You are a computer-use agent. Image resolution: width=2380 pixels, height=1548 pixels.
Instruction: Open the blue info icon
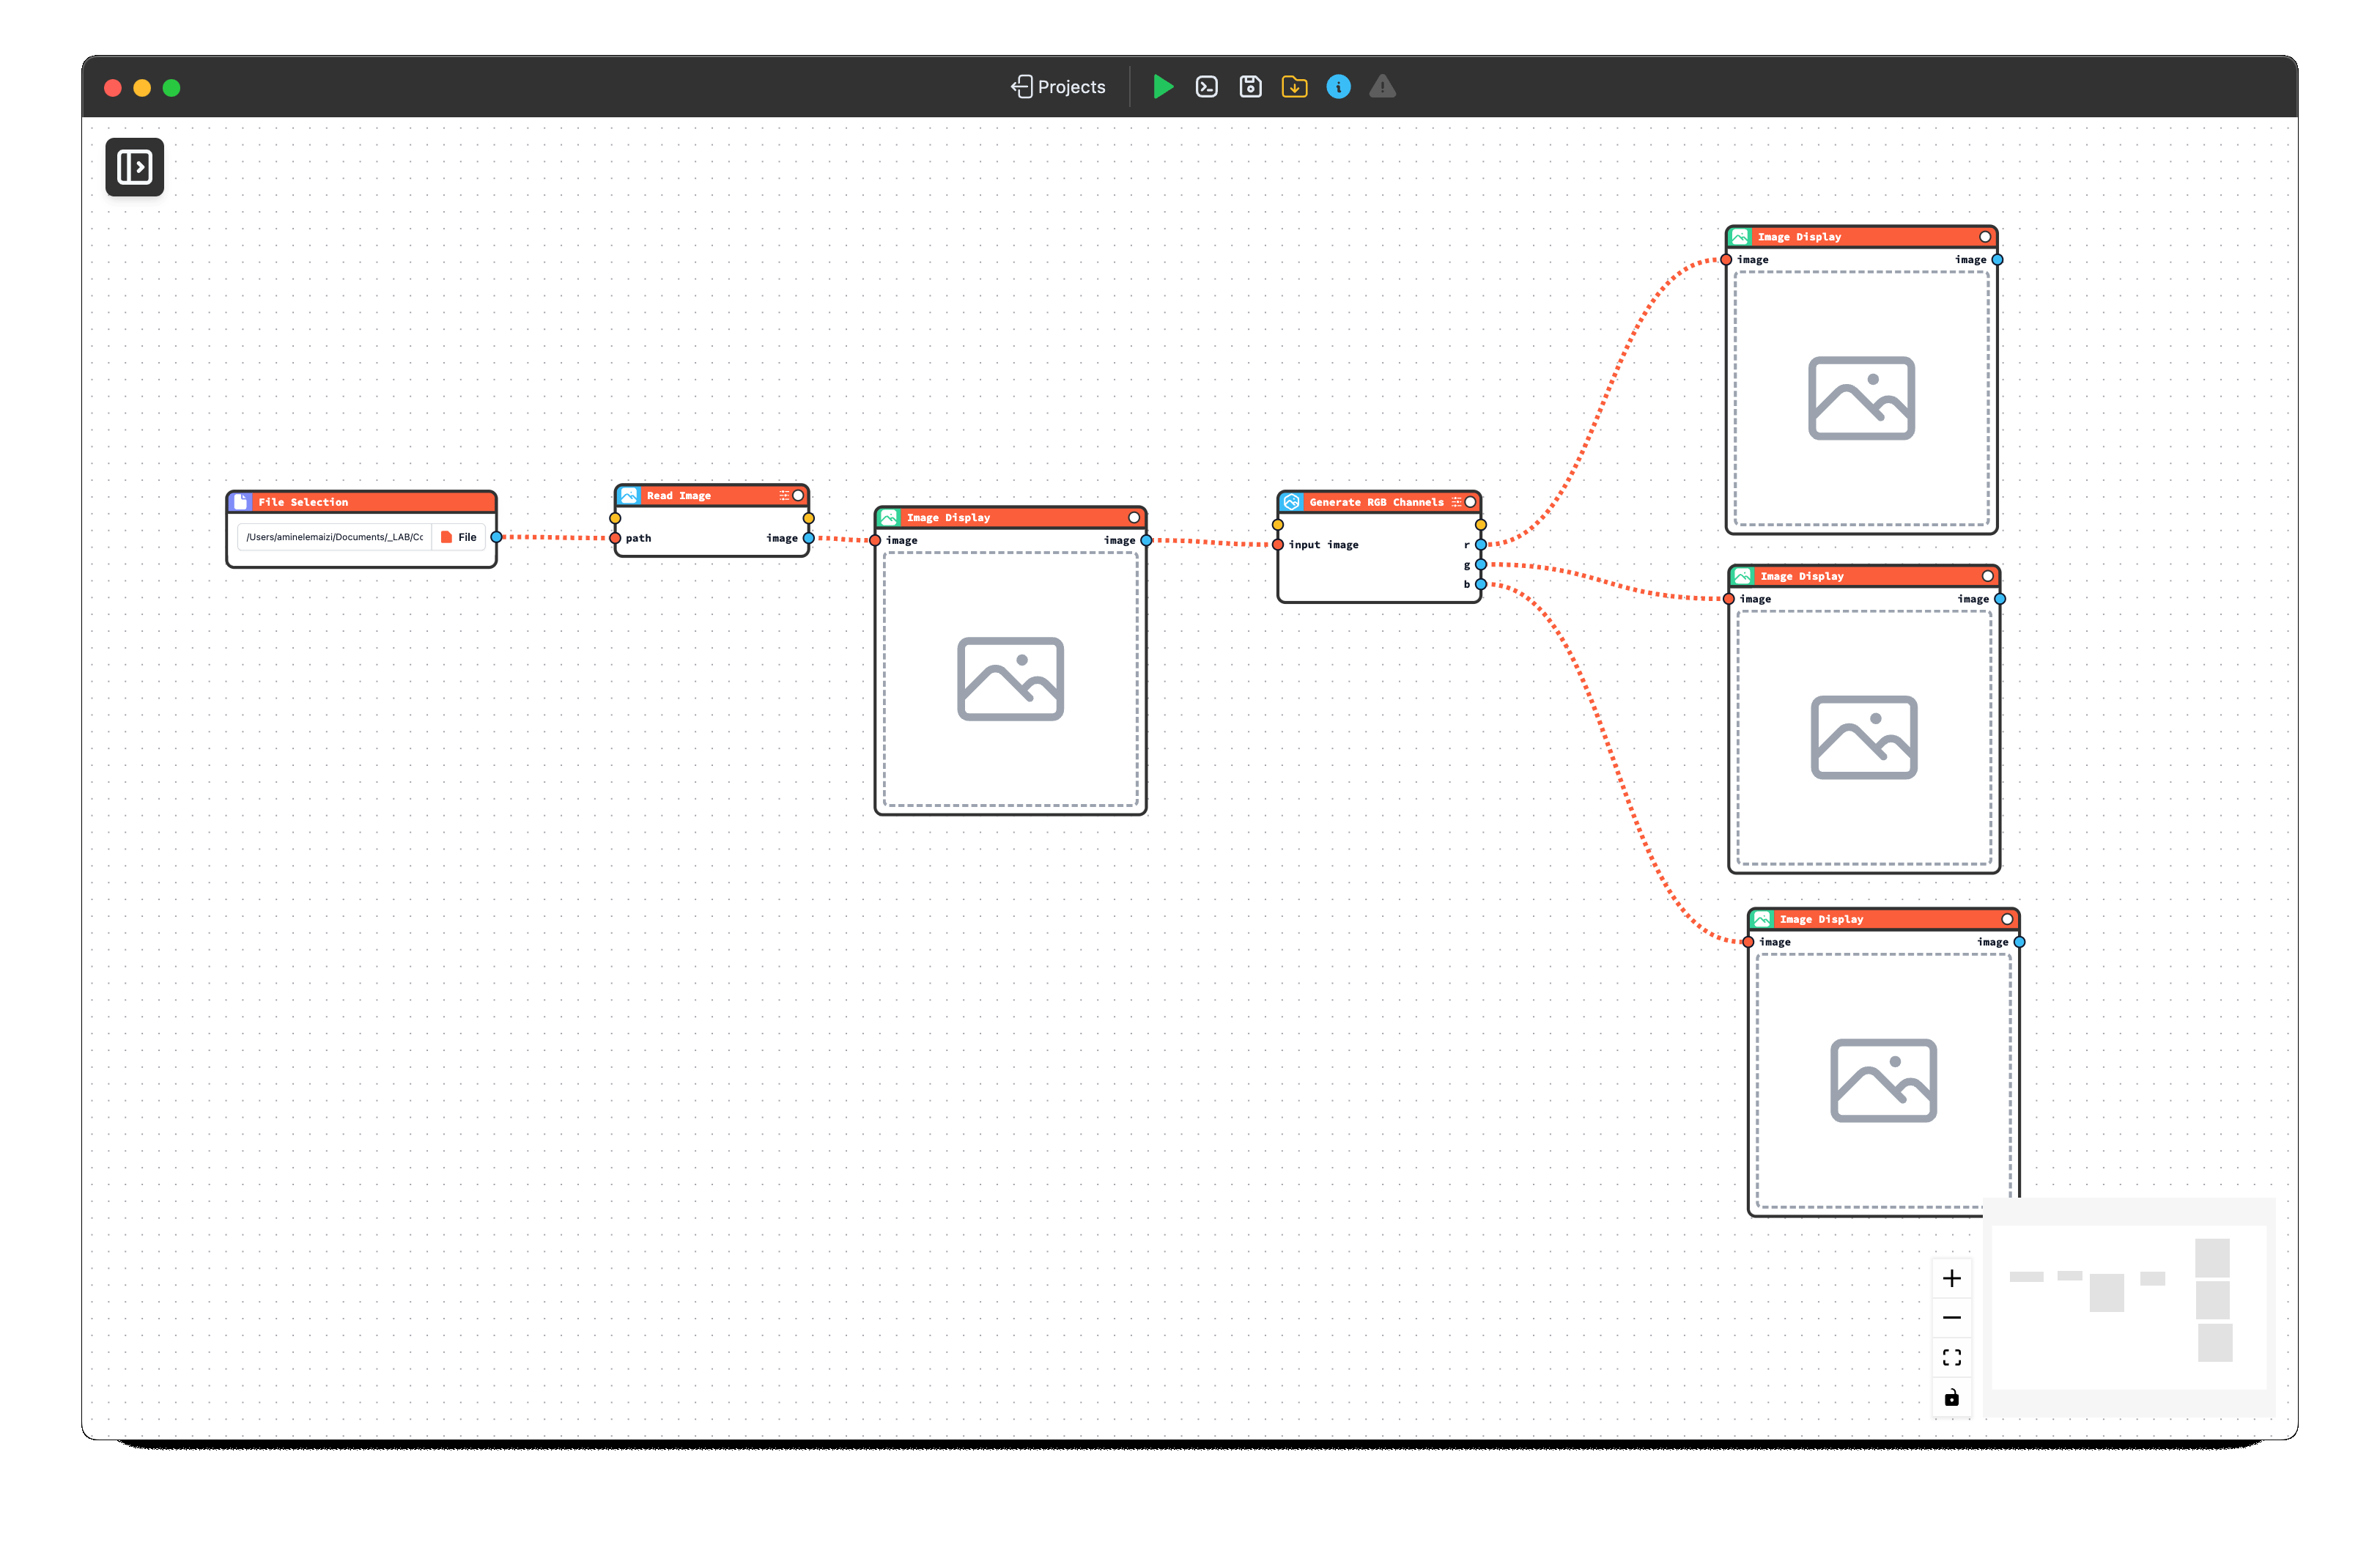pyautogui.click(x=1338, y=87)
